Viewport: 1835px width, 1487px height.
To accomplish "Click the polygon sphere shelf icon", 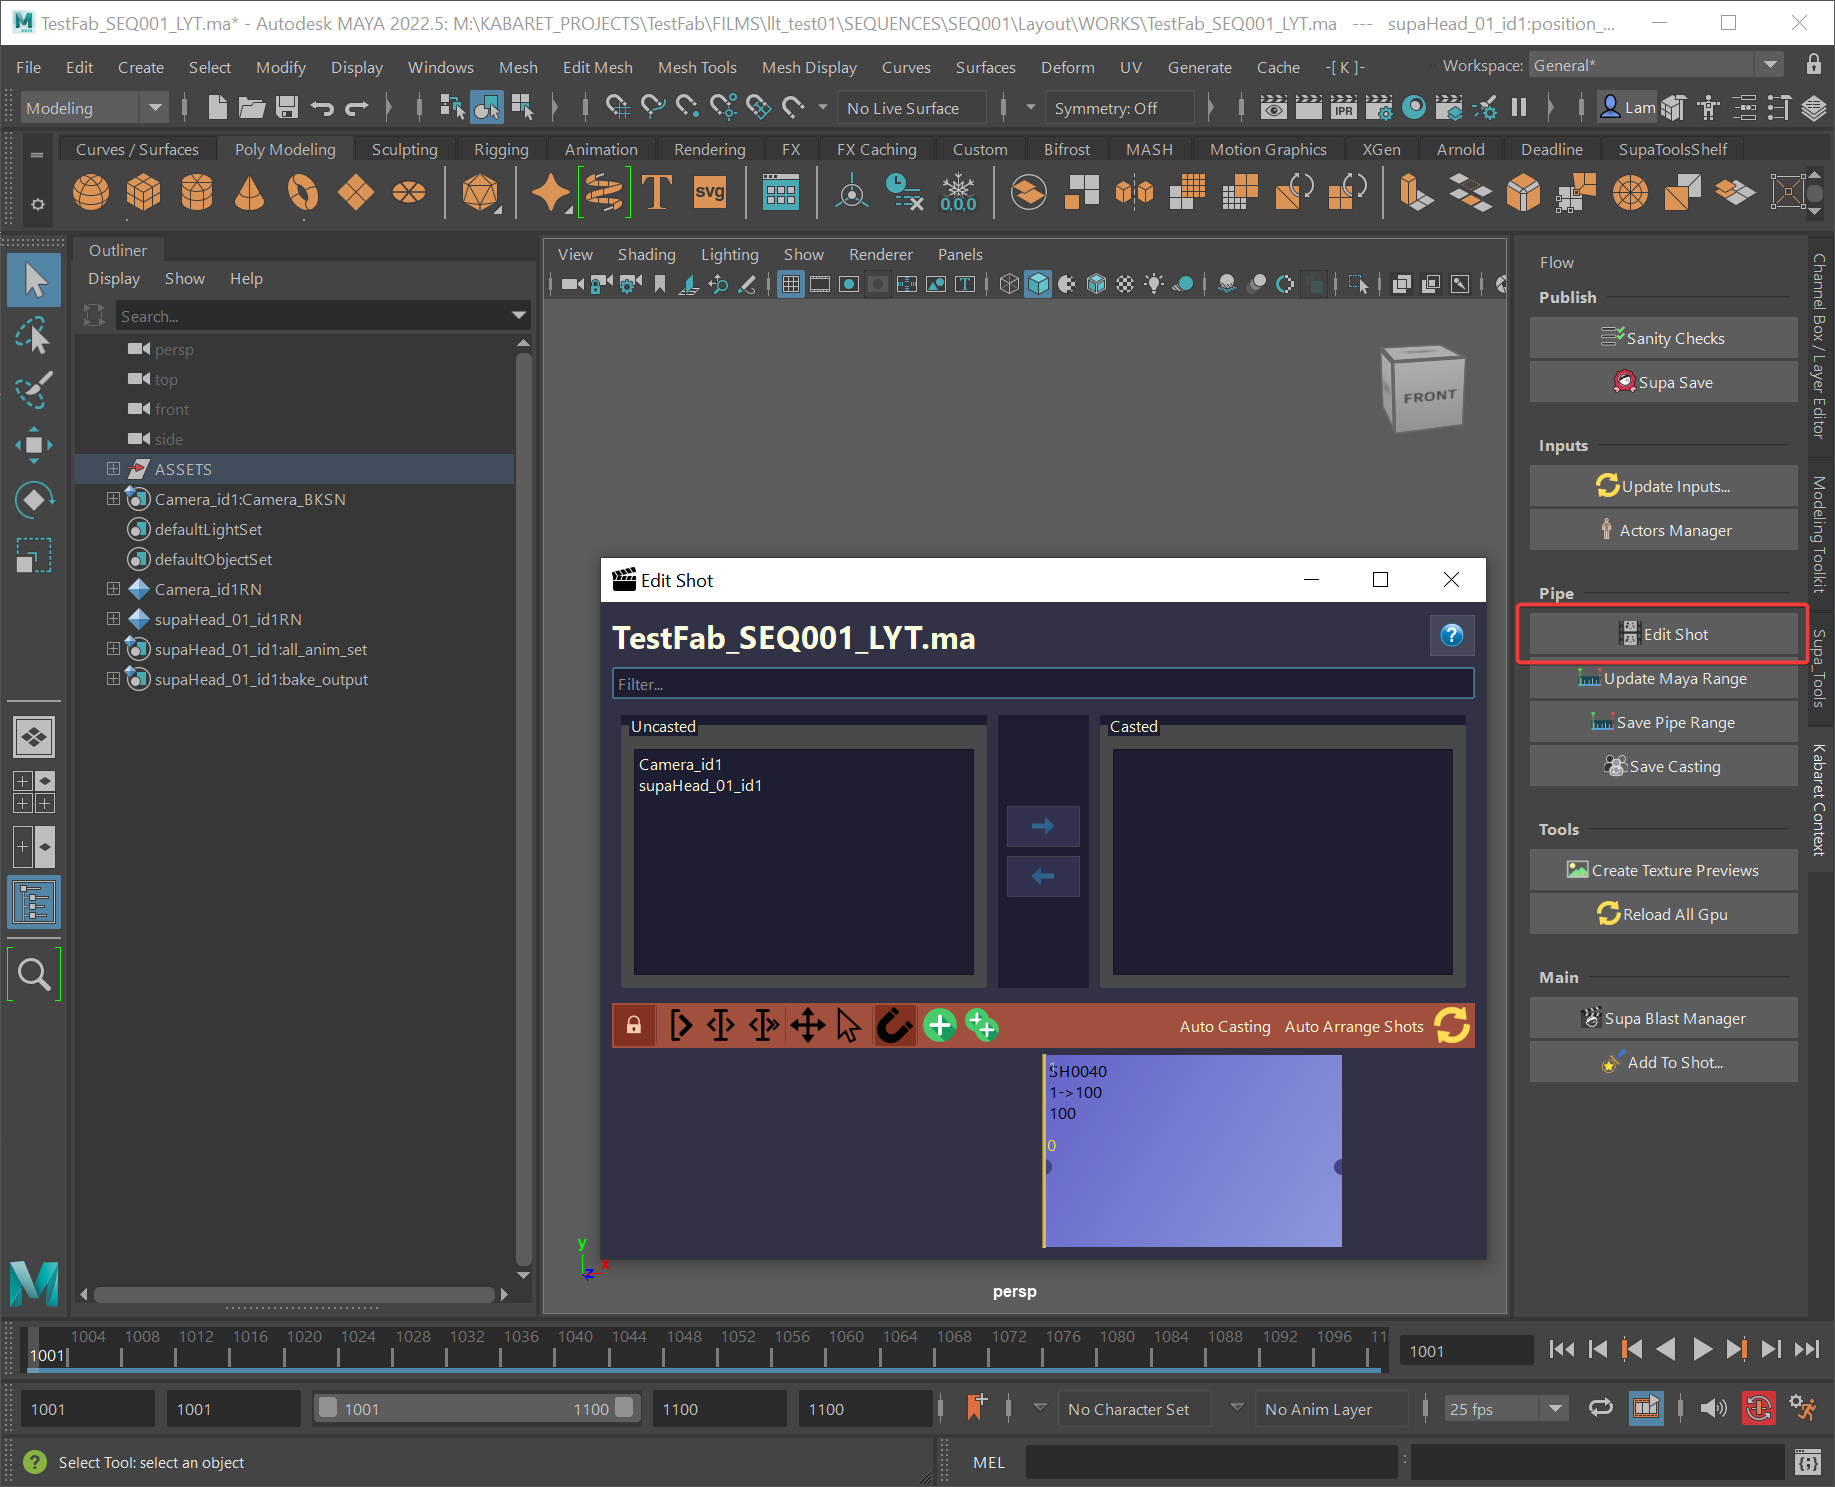I will [91, 191].
